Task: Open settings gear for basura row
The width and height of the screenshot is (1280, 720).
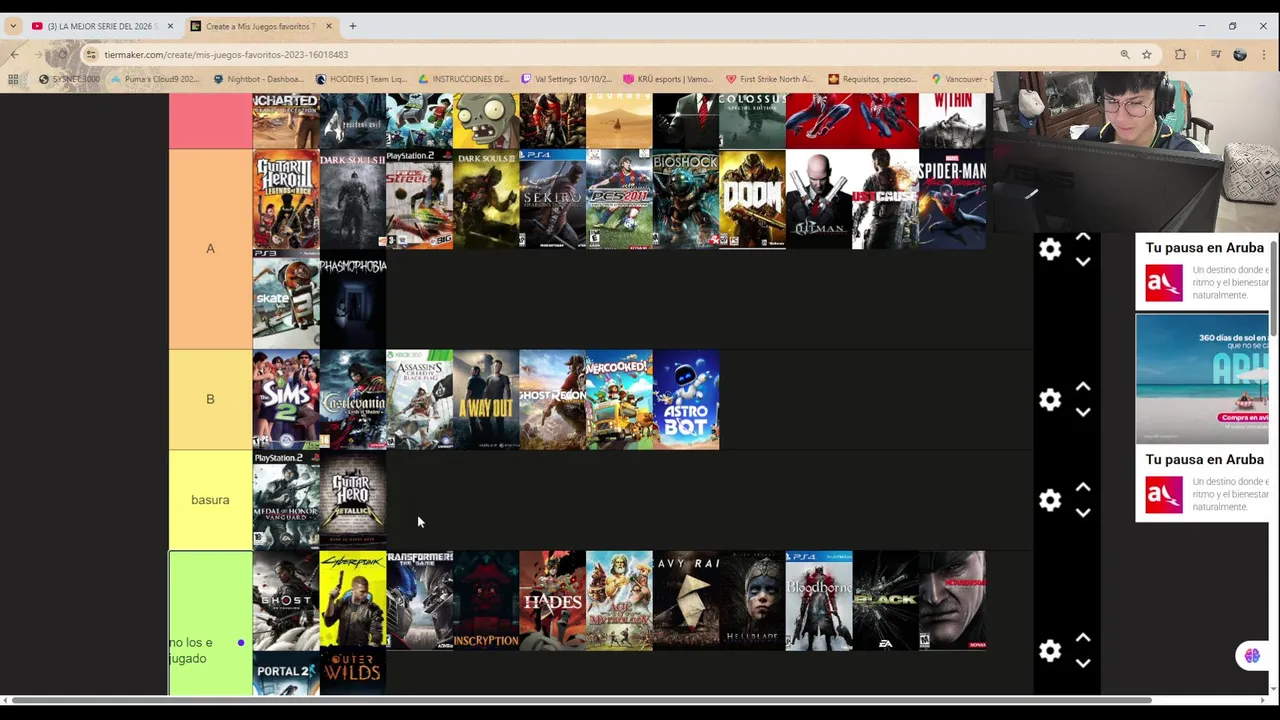Action: [1050, 500]
